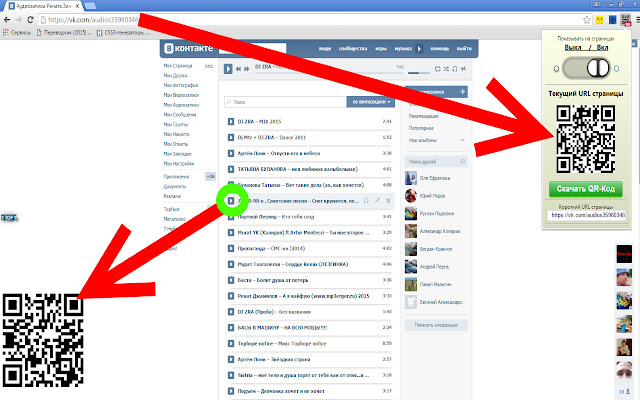This screenshot has width=640, height=400.
Task: Delete highlighted track with X icon
Action: [x=389, y=200]
